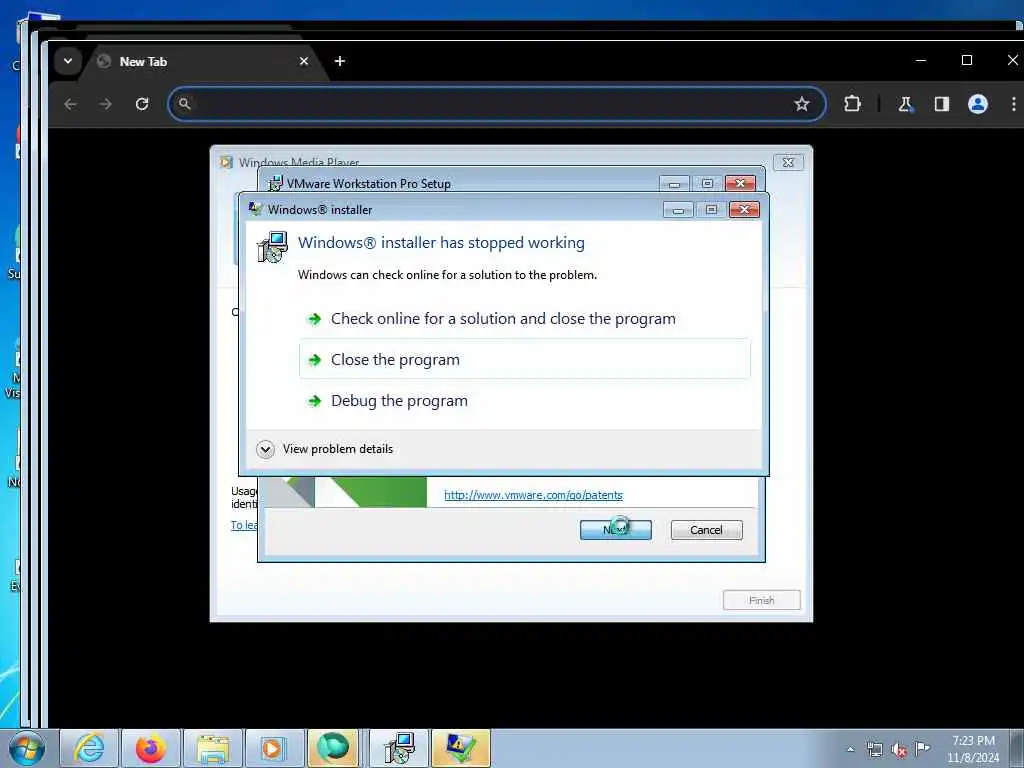Open Chrome tab search dropdown
This screenshot has height=768, width=1024.
tap(68, 61)
